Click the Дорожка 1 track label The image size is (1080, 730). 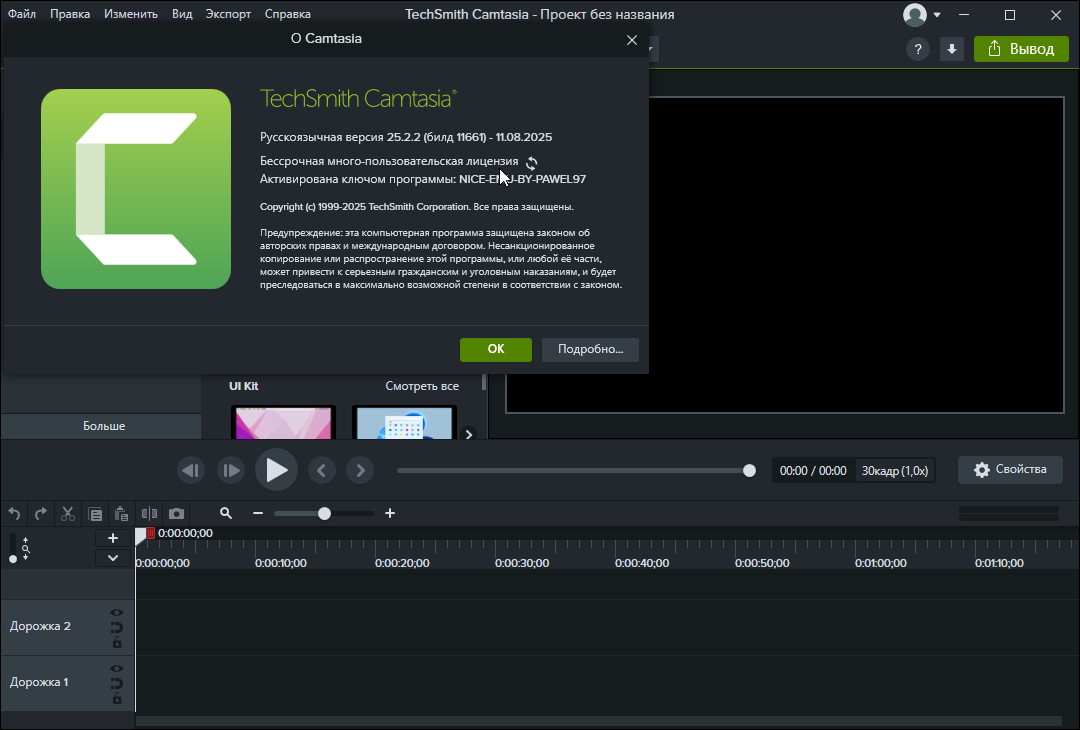39,682
